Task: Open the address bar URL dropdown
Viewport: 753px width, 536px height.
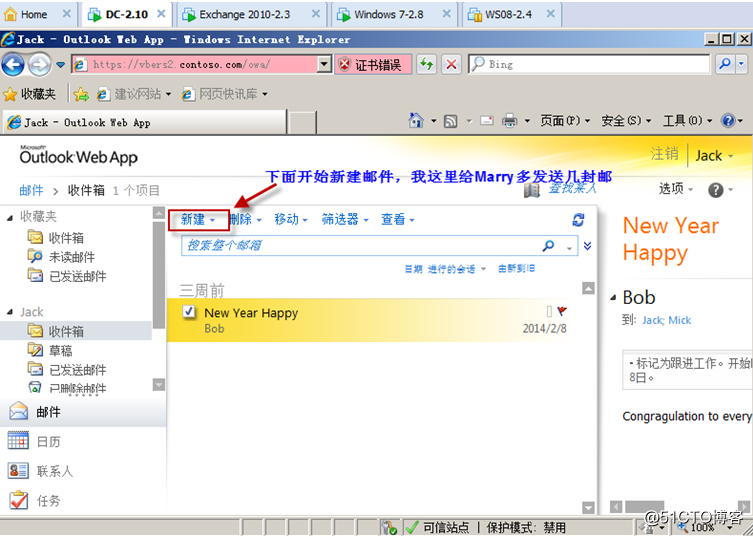Action: (325, 64)
